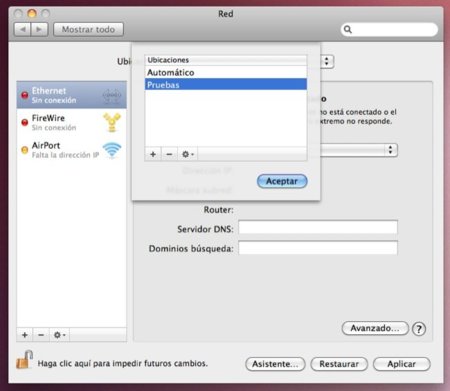450x391 pixels.
Task: Select the Pruebas location row
Action: point(226,84)
